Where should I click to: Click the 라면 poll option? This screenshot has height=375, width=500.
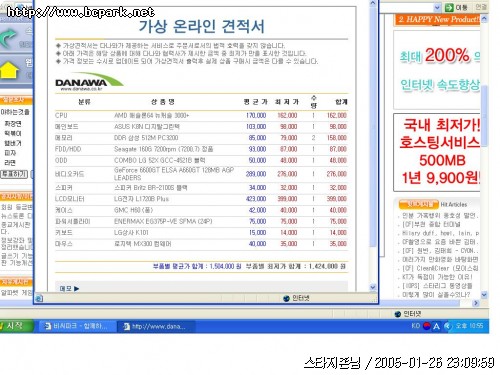coord(10,163)
